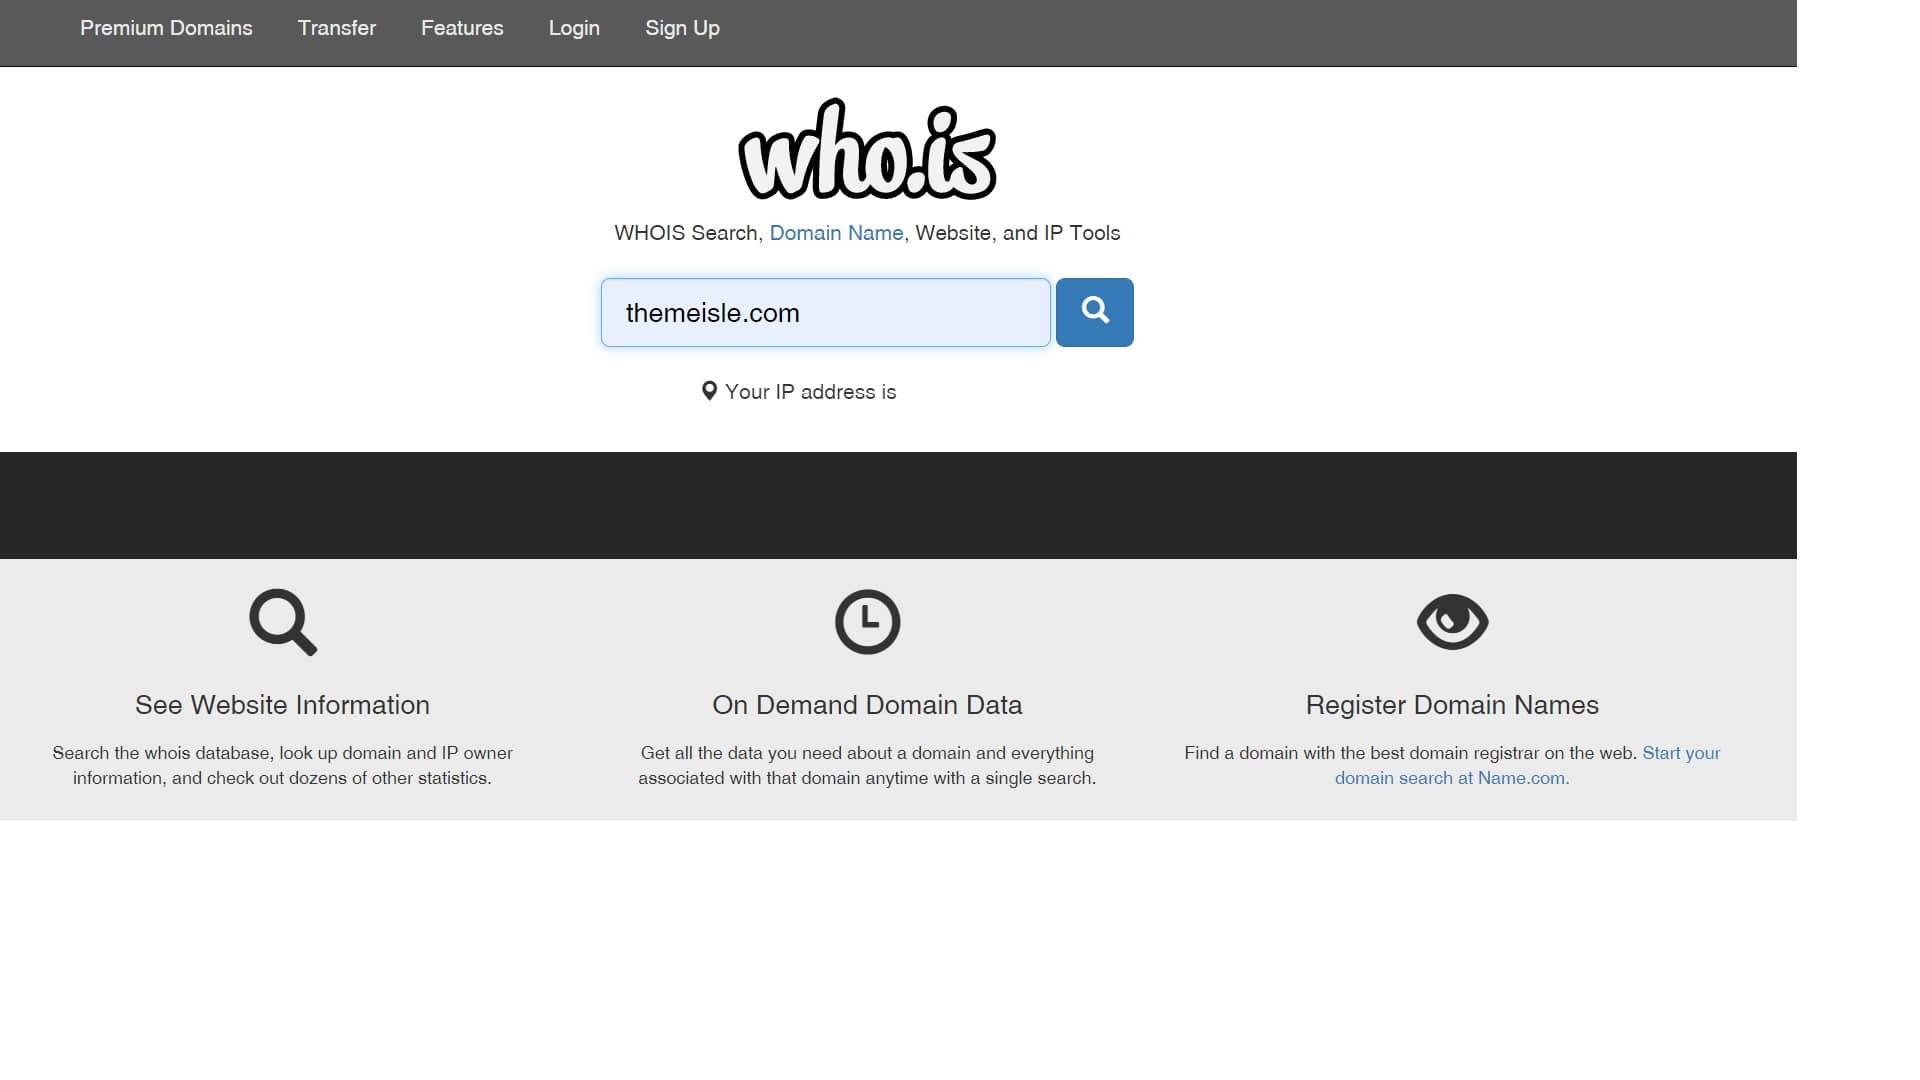Screen dimensions: 1920x1080
Task: Click the themeisle.com search input field
Action: (827, 313)
